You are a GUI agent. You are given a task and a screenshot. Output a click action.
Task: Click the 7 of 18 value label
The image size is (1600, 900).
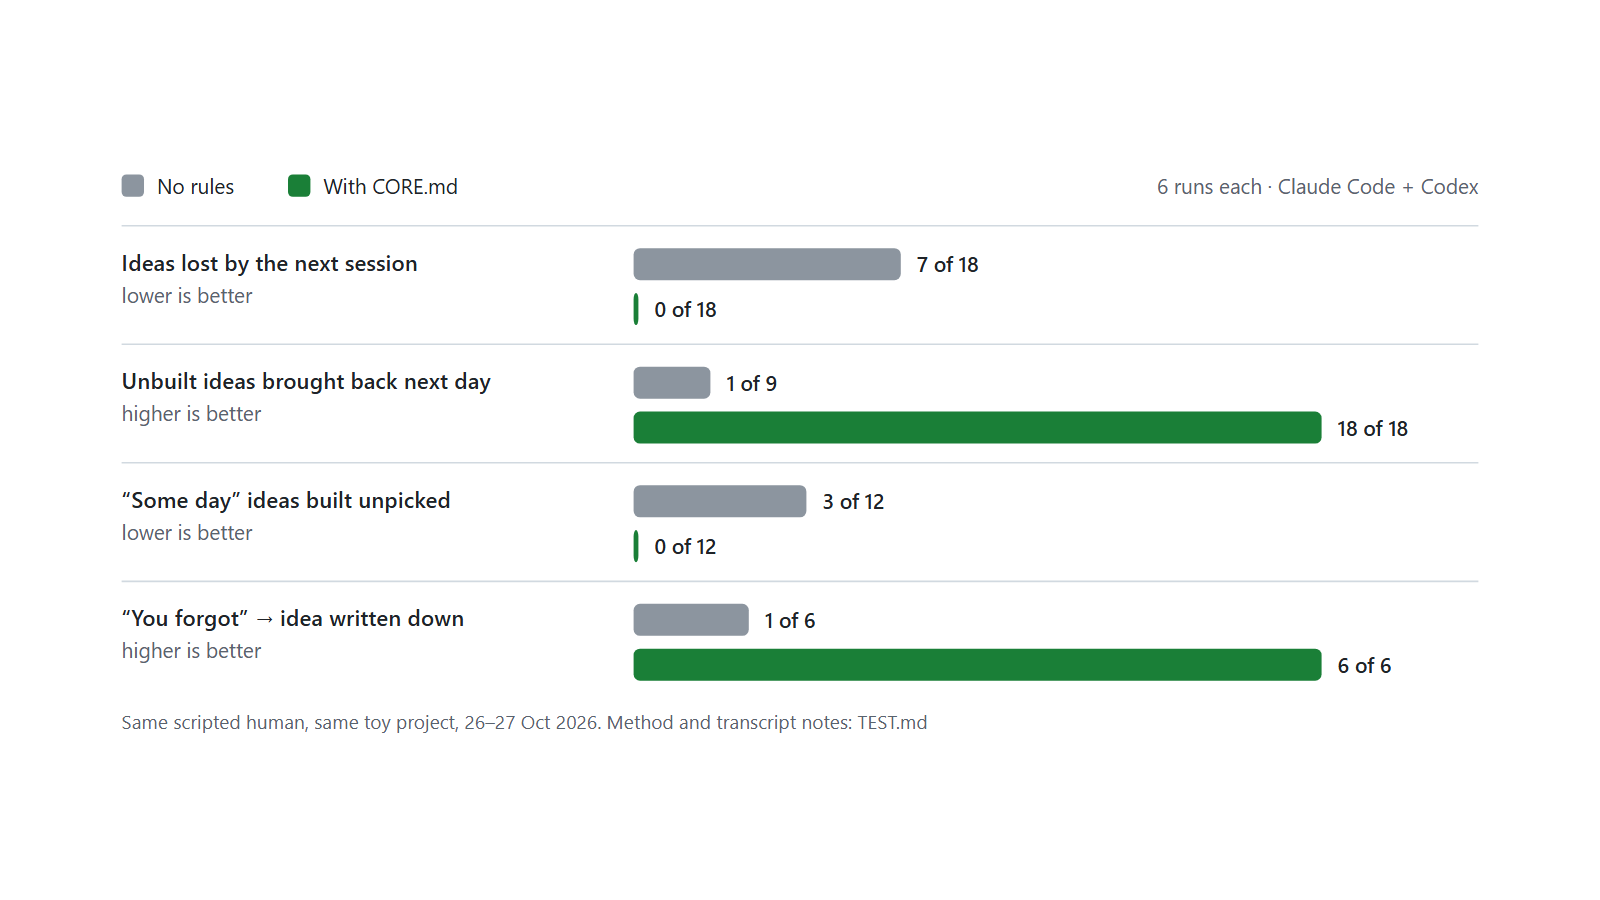pos(947,265)
